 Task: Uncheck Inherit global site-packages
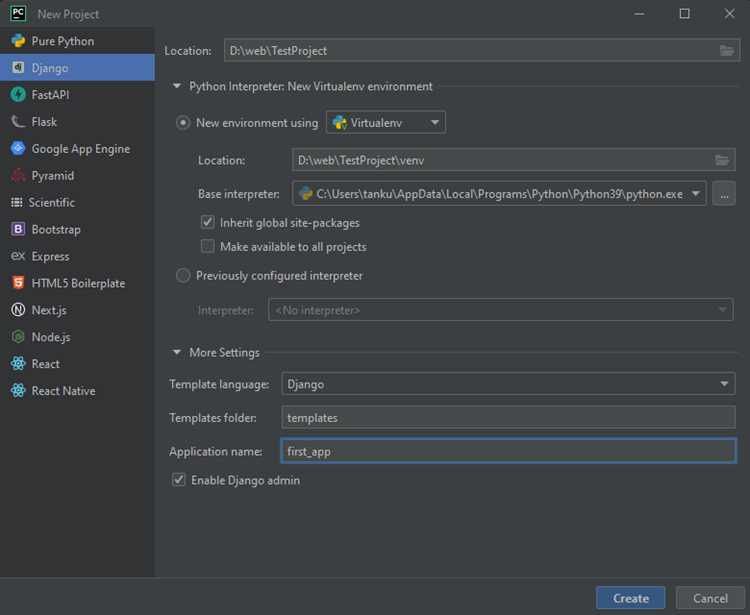click(x=208, y=222)
